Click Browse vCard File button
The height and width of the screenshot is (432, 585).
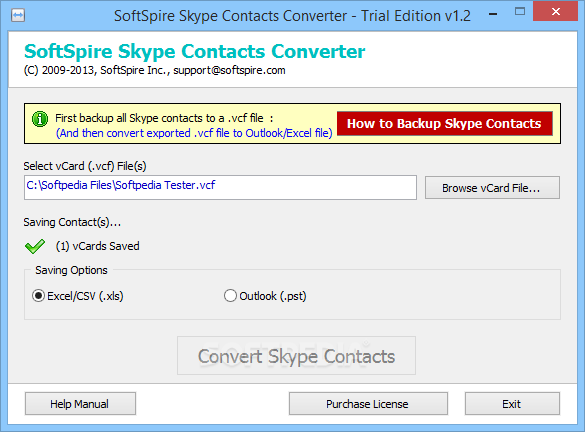492,188
